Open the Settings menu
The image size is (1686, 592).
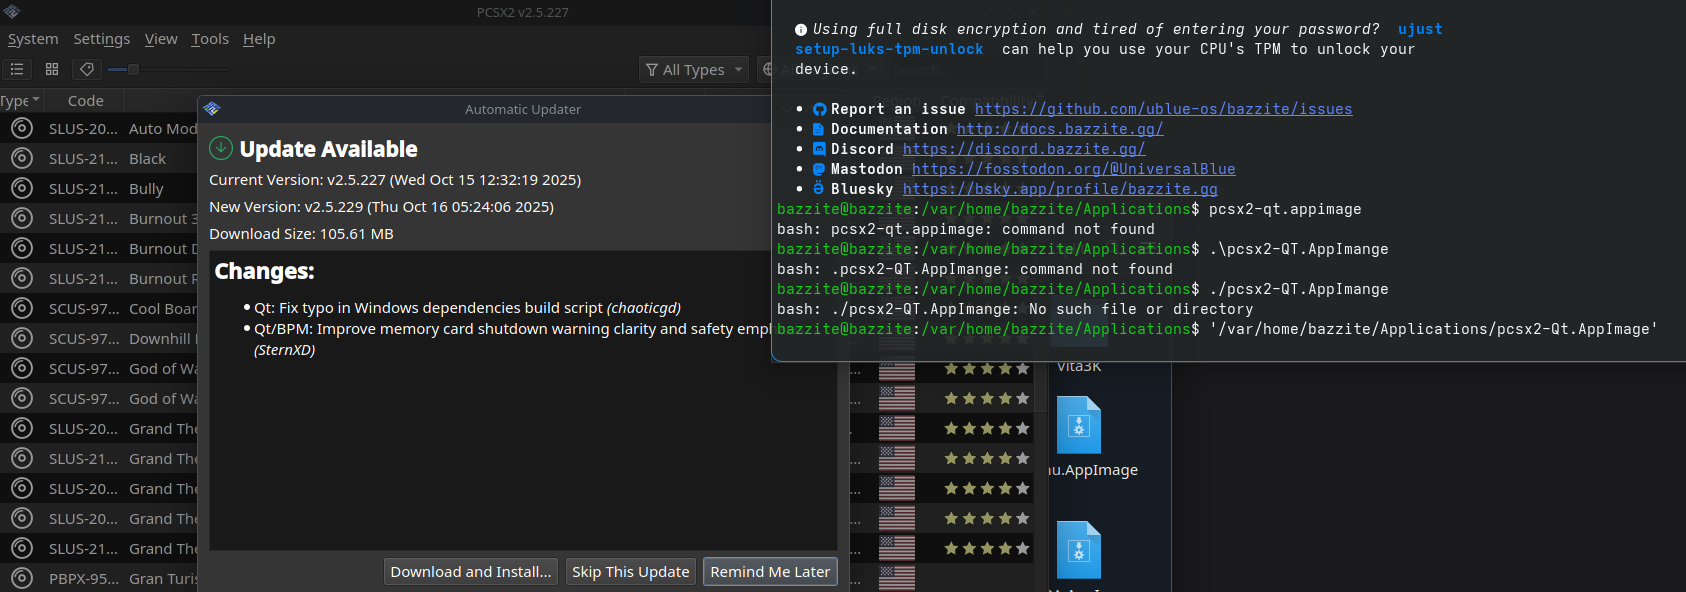click(x=102, y=39)
